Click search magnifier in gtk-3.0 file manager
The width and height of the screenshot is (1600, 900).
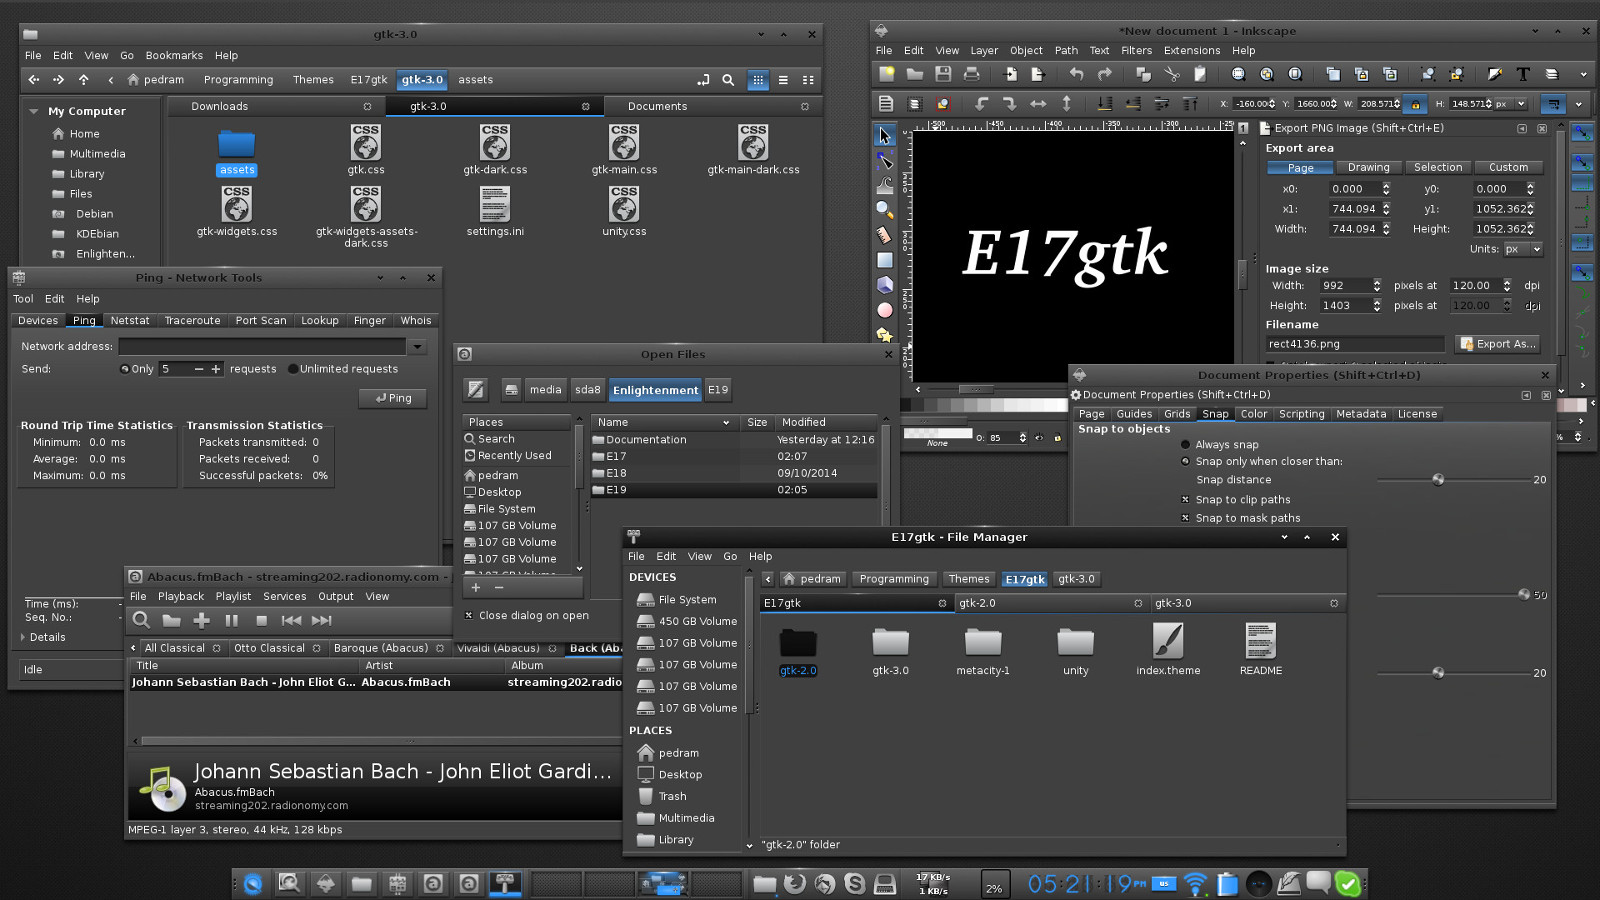[x=728, y=80]
